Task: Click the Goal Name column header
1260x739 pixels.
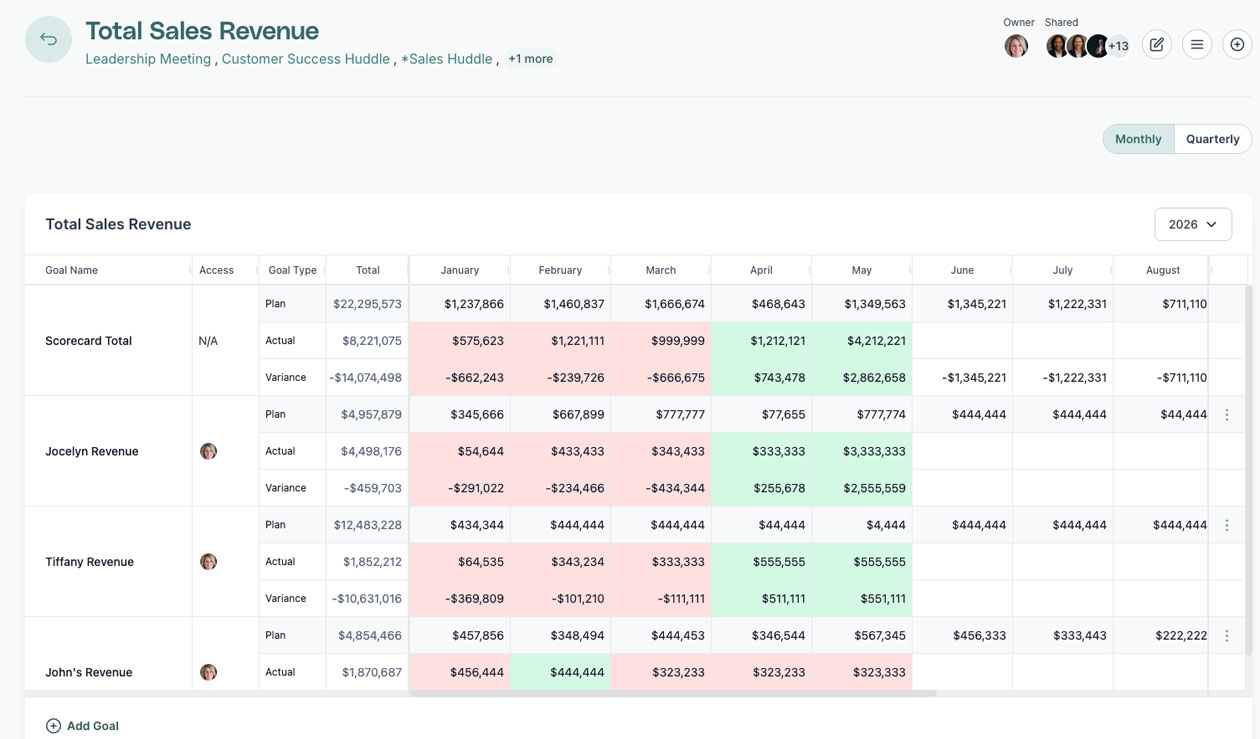Action: coord(71,270)
